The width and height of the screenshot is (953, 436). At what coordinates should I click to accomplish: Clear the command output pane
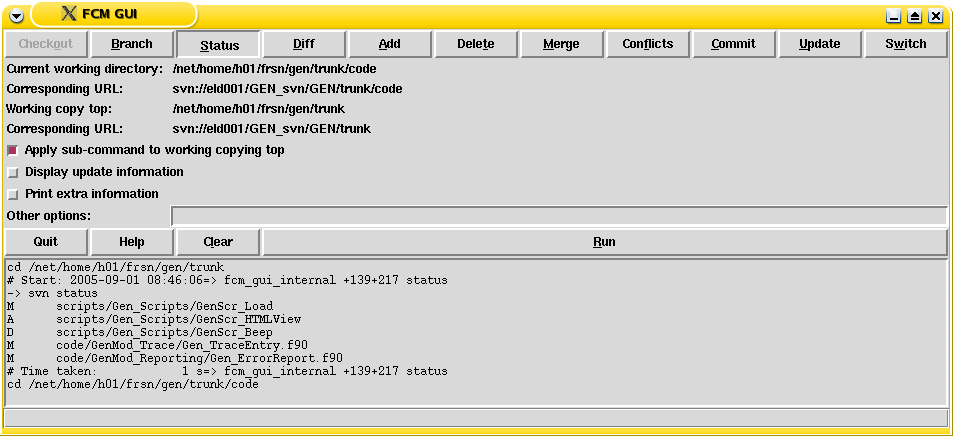pyautogui.click(x=218, y=242)
